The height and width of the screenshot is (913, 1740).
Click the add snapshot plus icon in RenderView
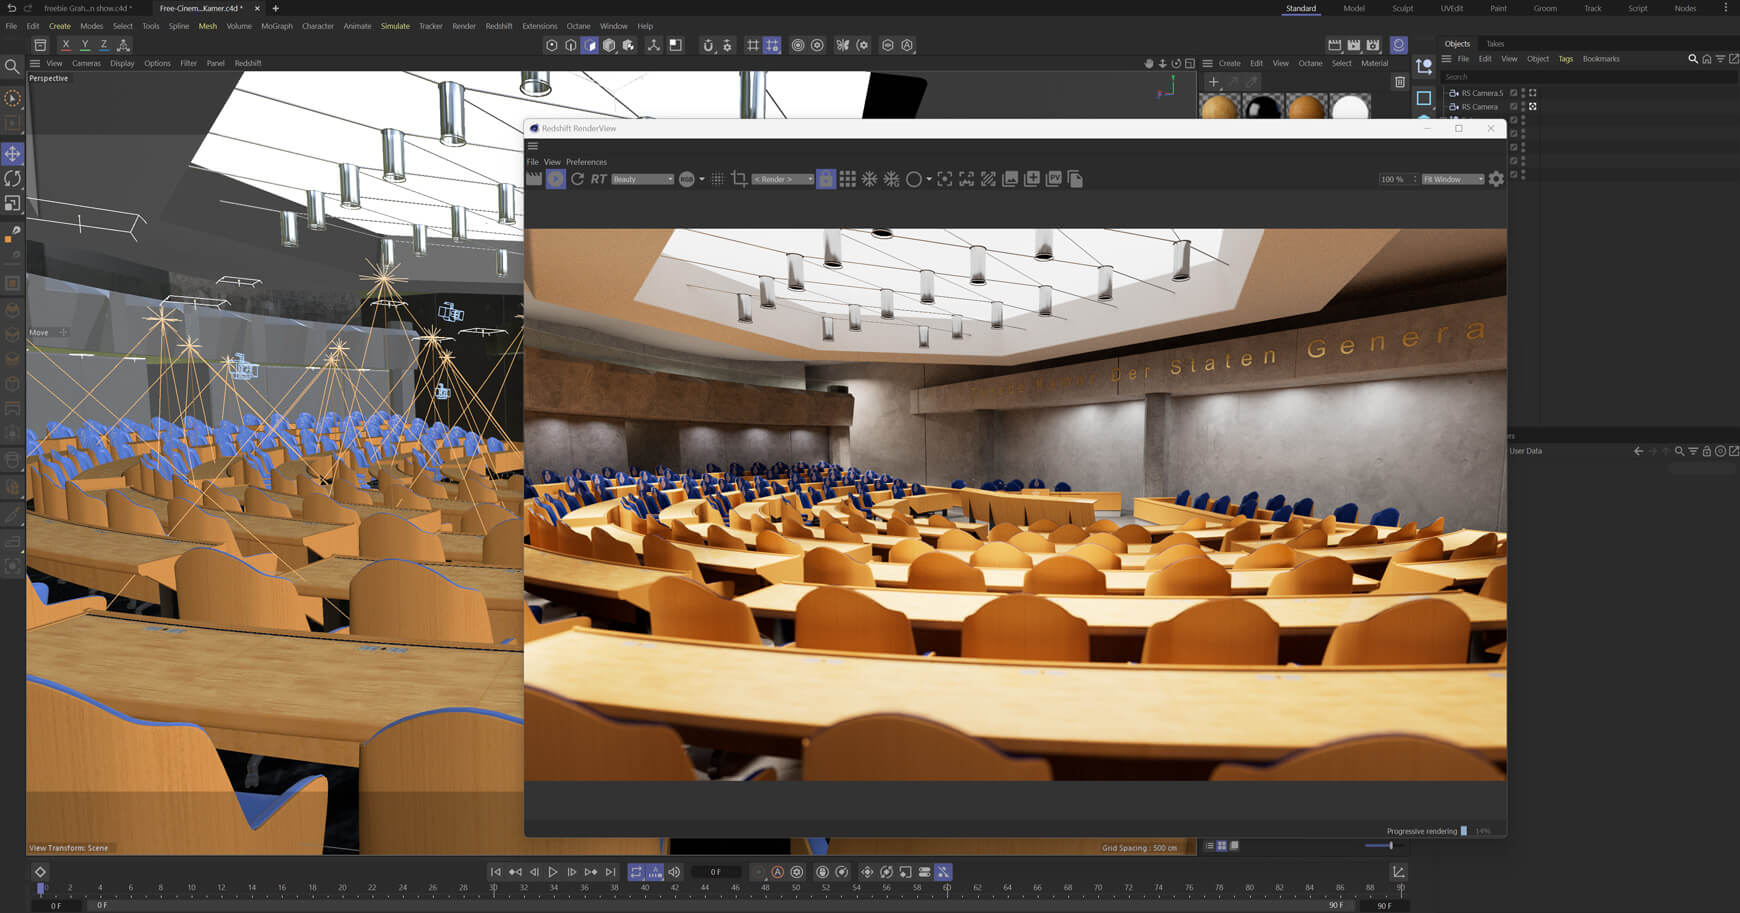[1032, 179]
